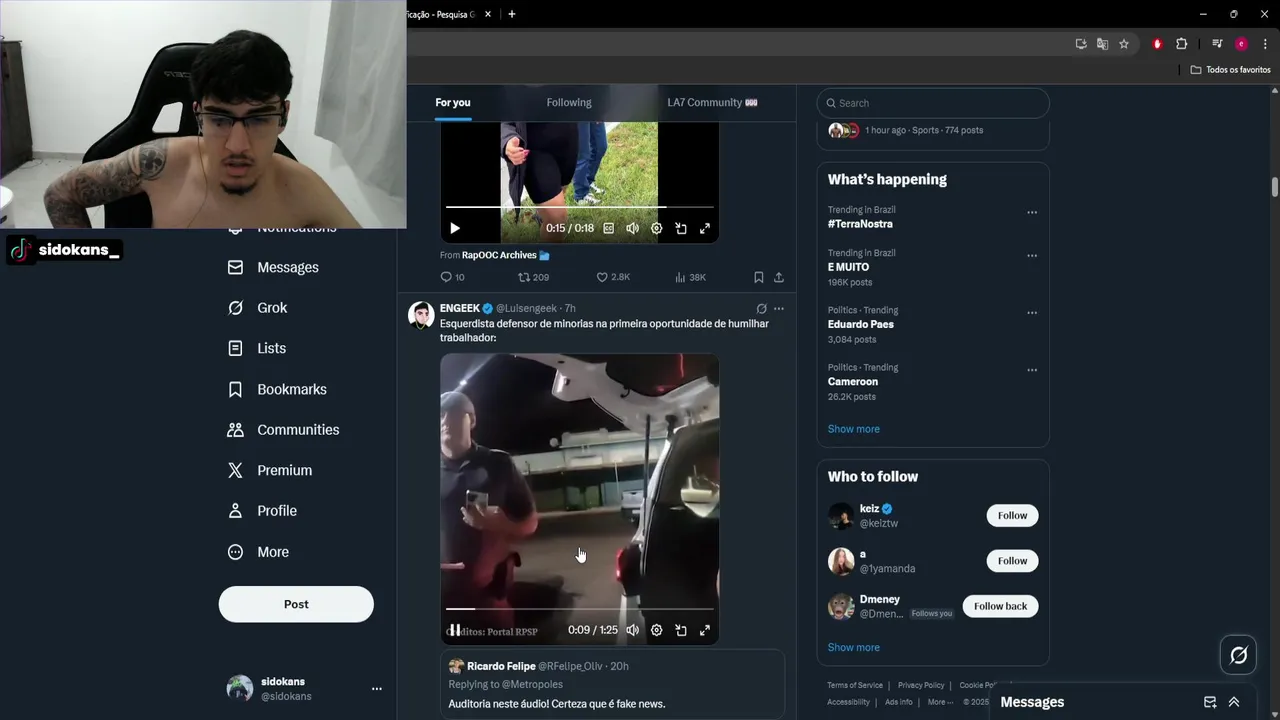Open the browser extensions puzzle icon
The width and height of the screenshot is (1280, 720).
click(1181, 44)
